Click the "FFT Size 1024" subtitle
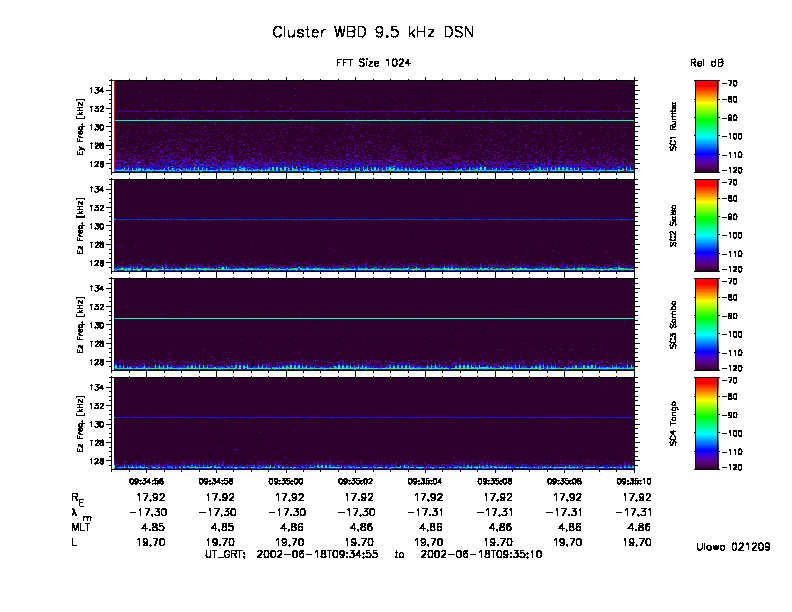 373,63
